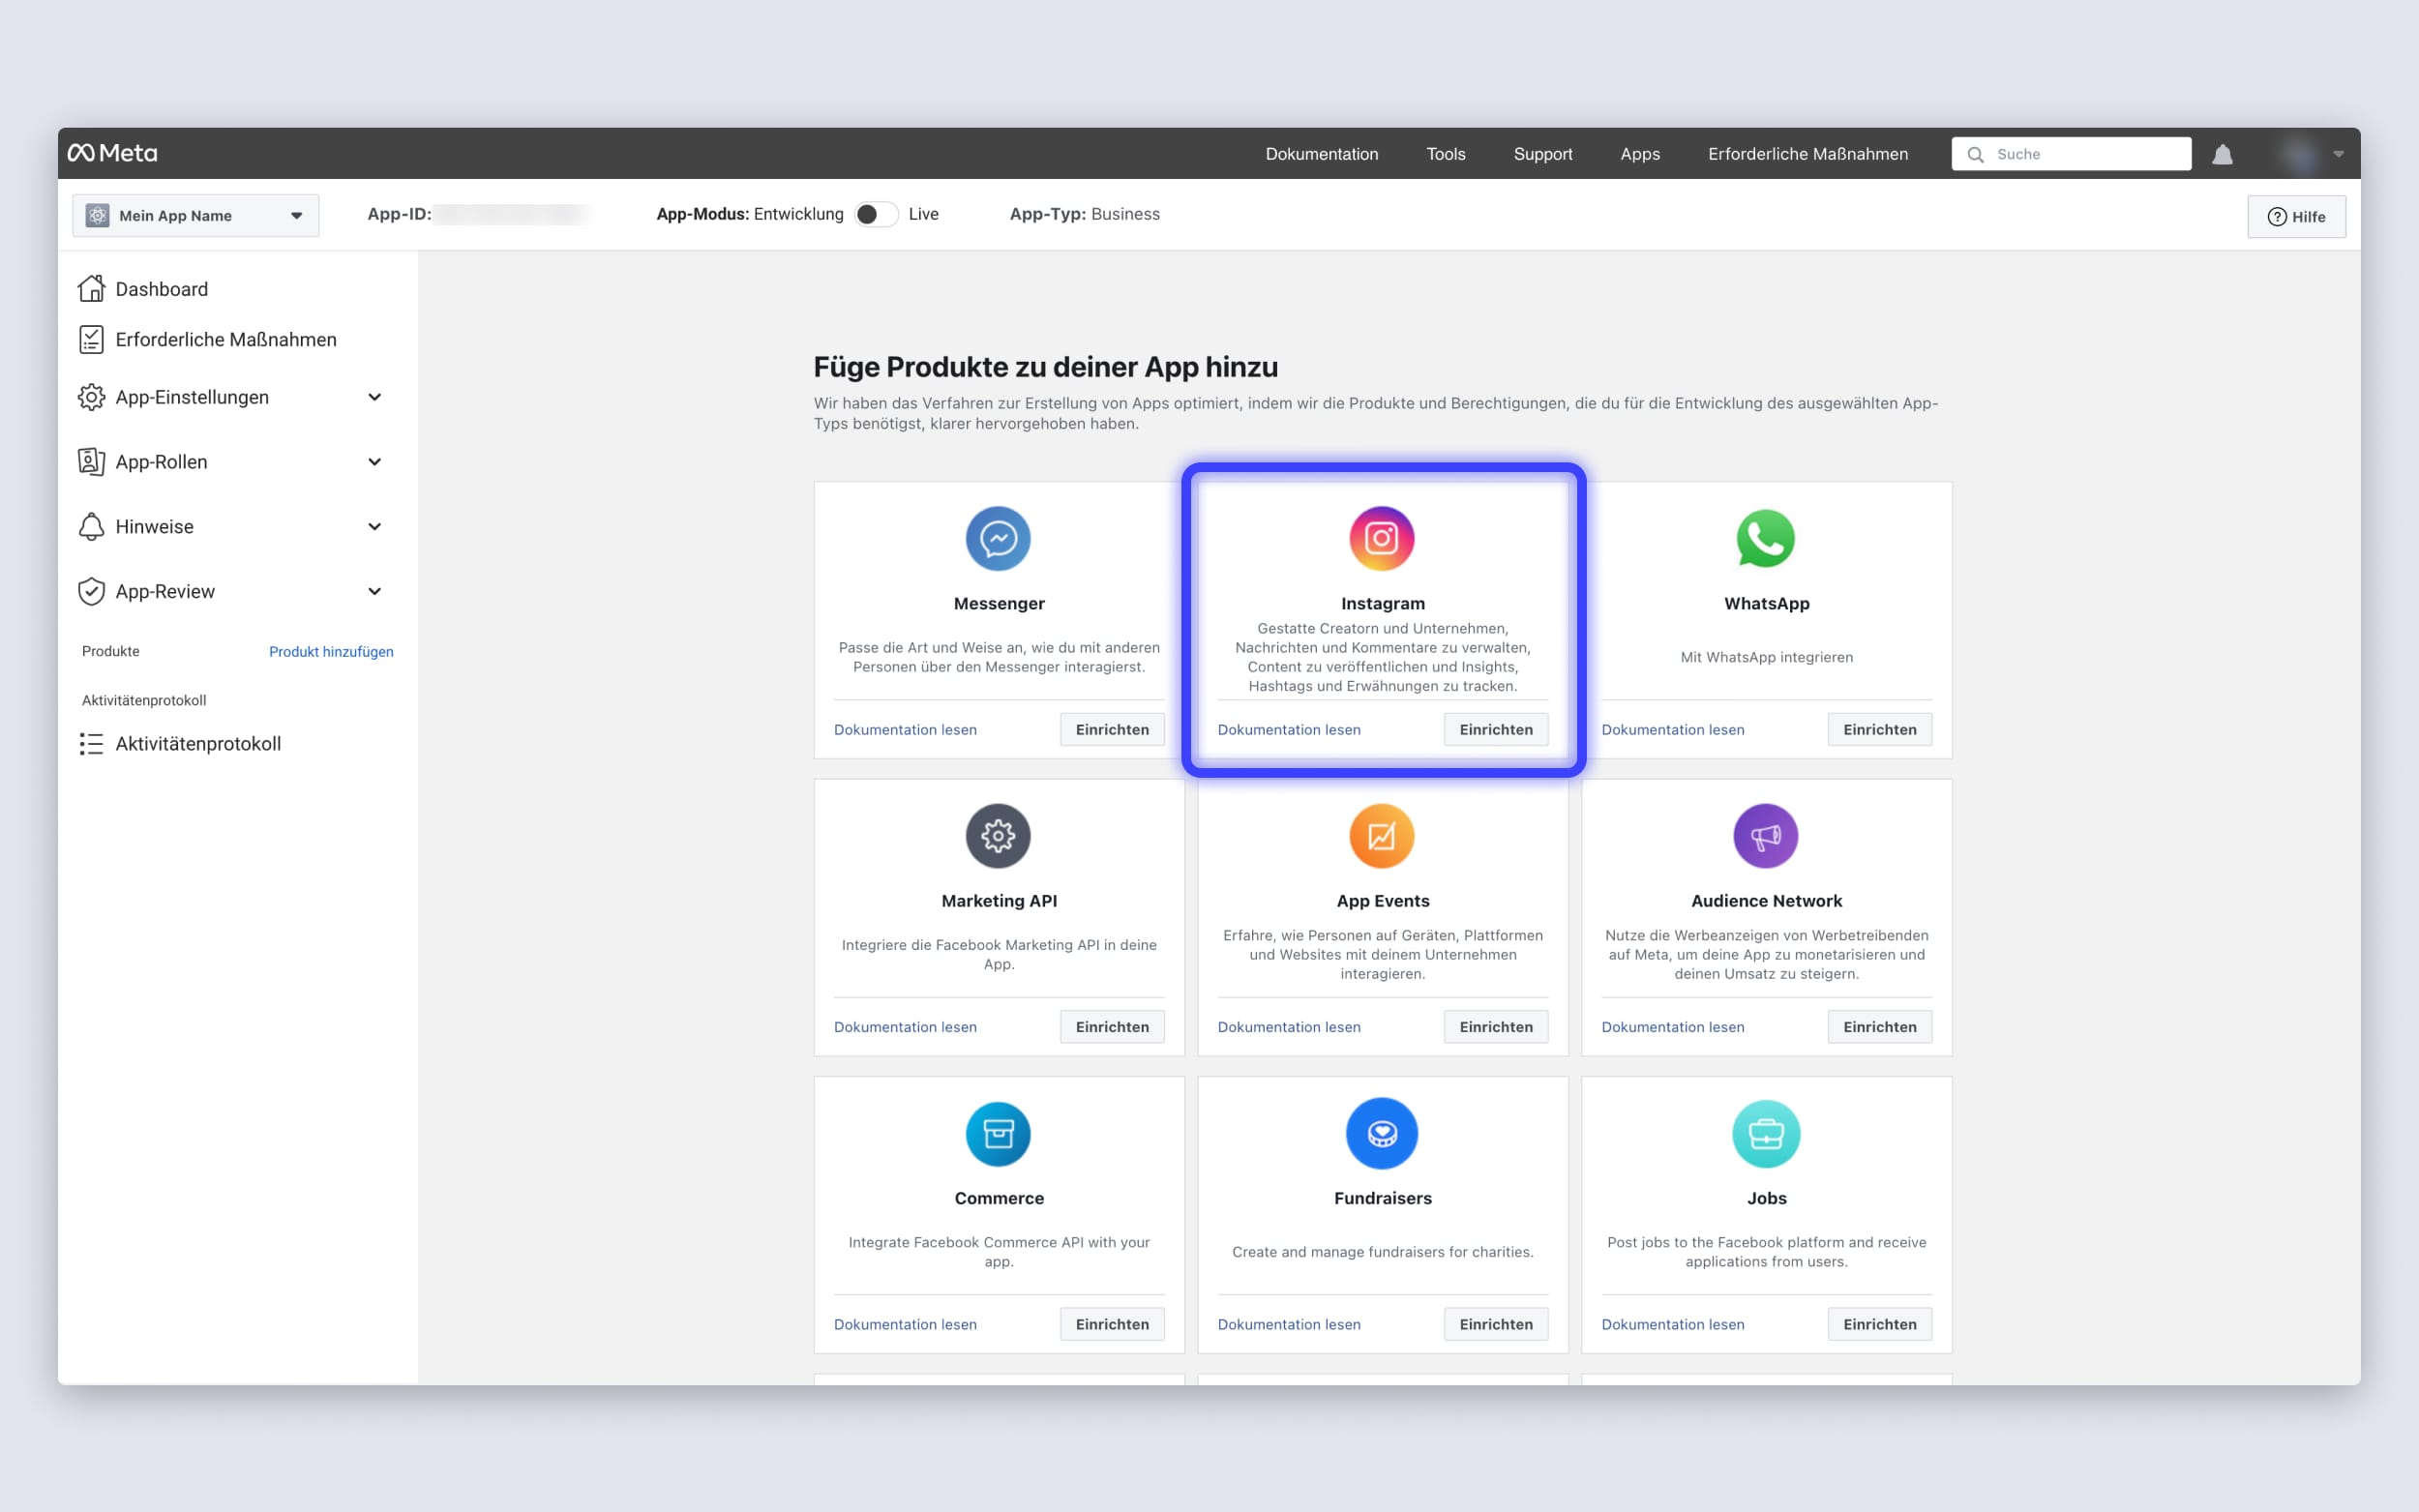The height and width of the screenshot is (1512, 2419).
Task: Click the Hilfe button
Action: 2296,216
